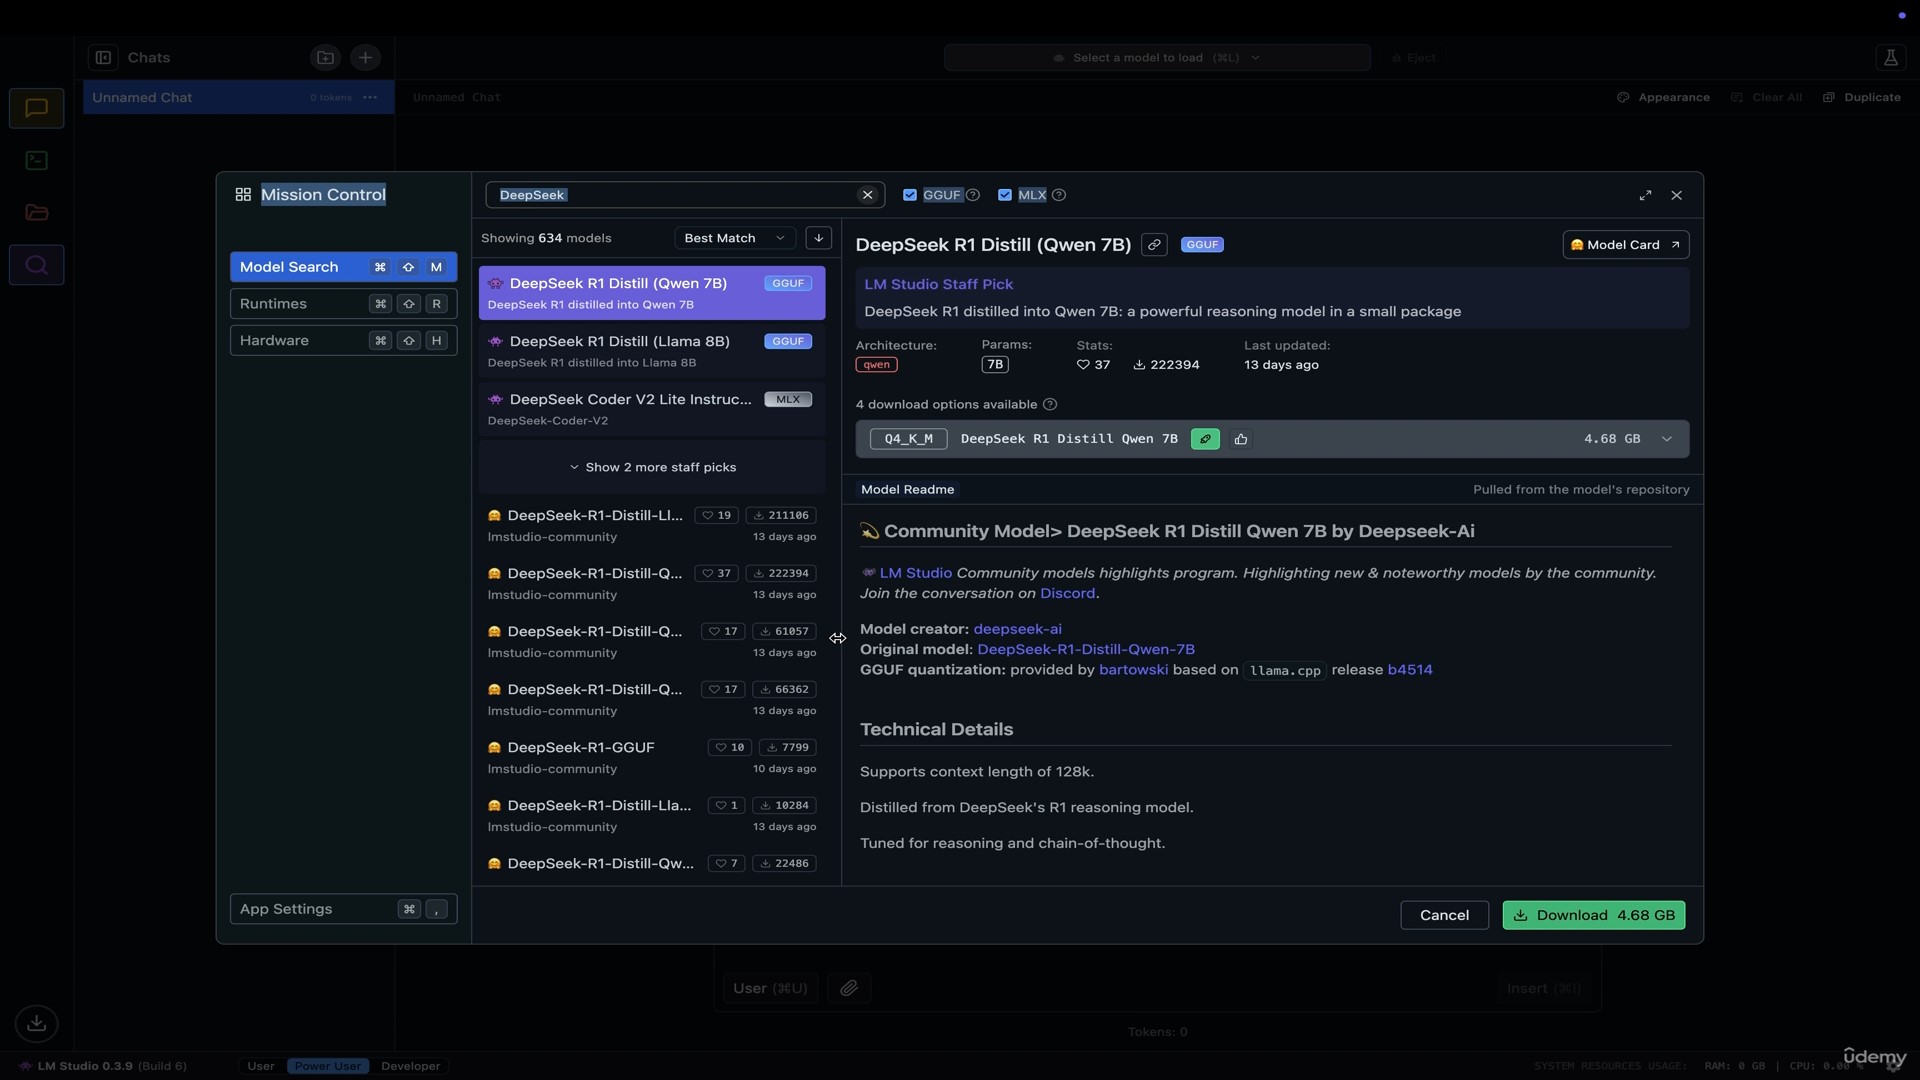Switch to User mode
This screenshot has width=1920, height=1080.
click(x=261, y=1066)
